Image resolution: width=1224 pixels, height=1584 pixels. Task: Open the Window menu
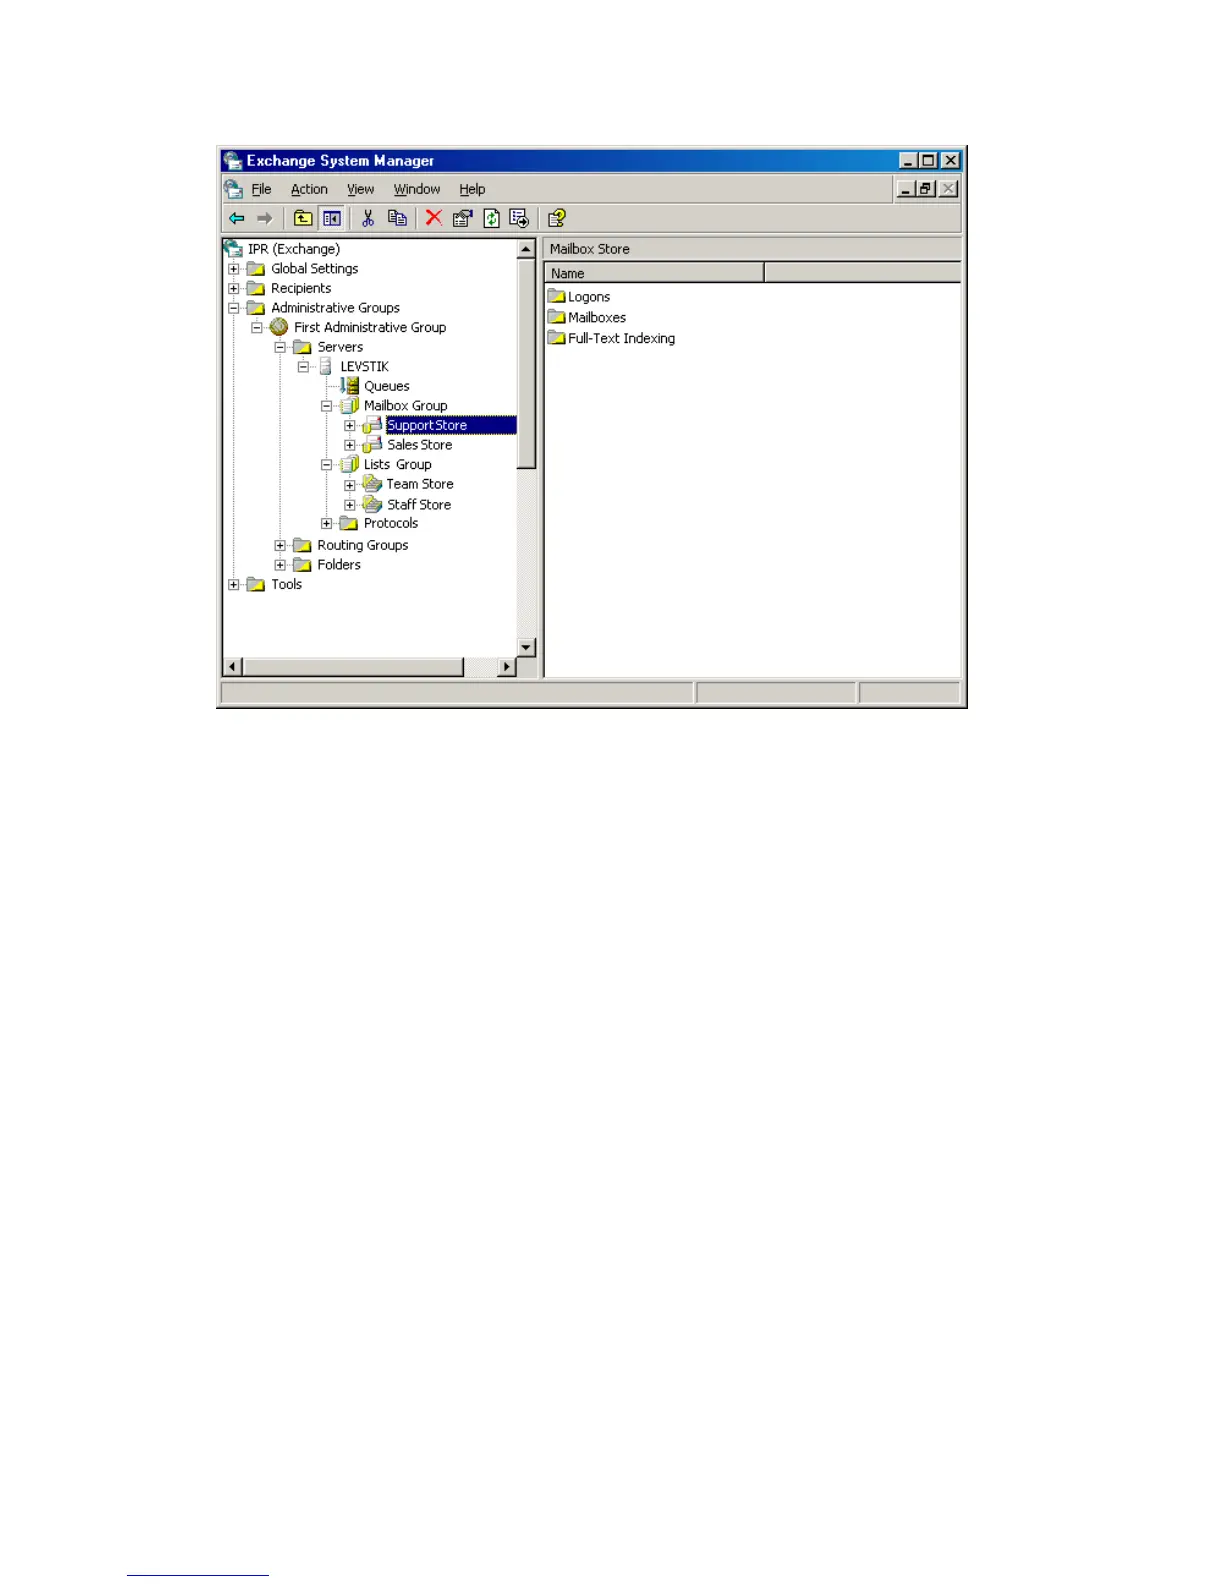417,189
